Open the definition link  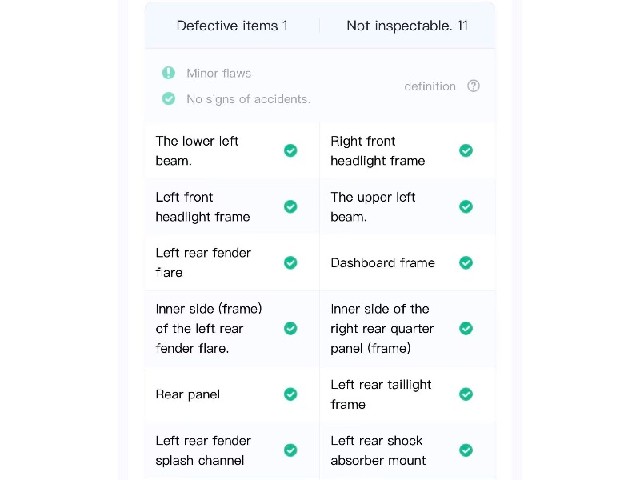pyautogui.click(x=429, y=86)
